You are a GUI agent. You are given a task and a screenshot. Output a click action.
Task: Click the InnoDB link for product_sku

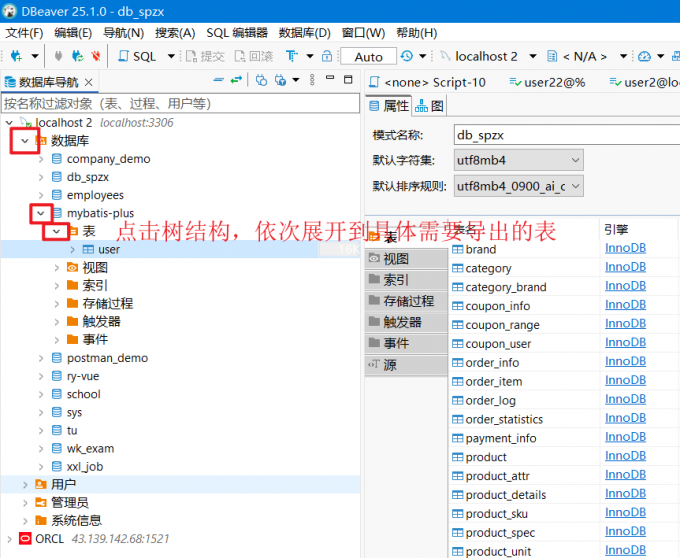coord(625,512)
